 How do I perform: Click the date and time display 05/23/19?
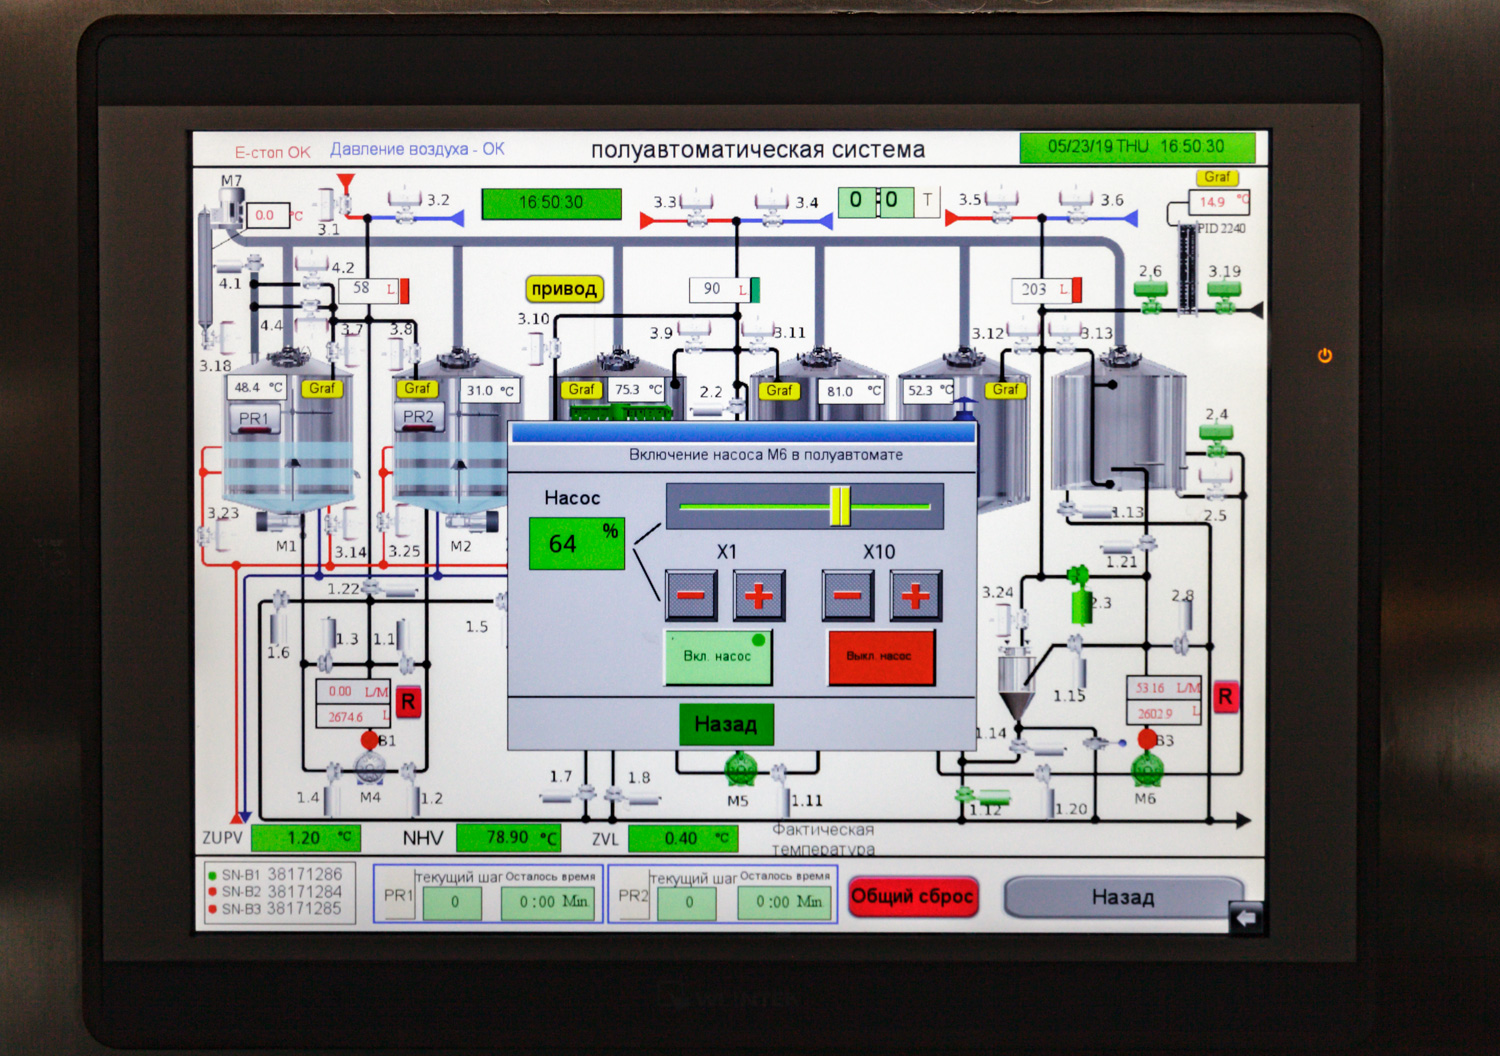1137,147
